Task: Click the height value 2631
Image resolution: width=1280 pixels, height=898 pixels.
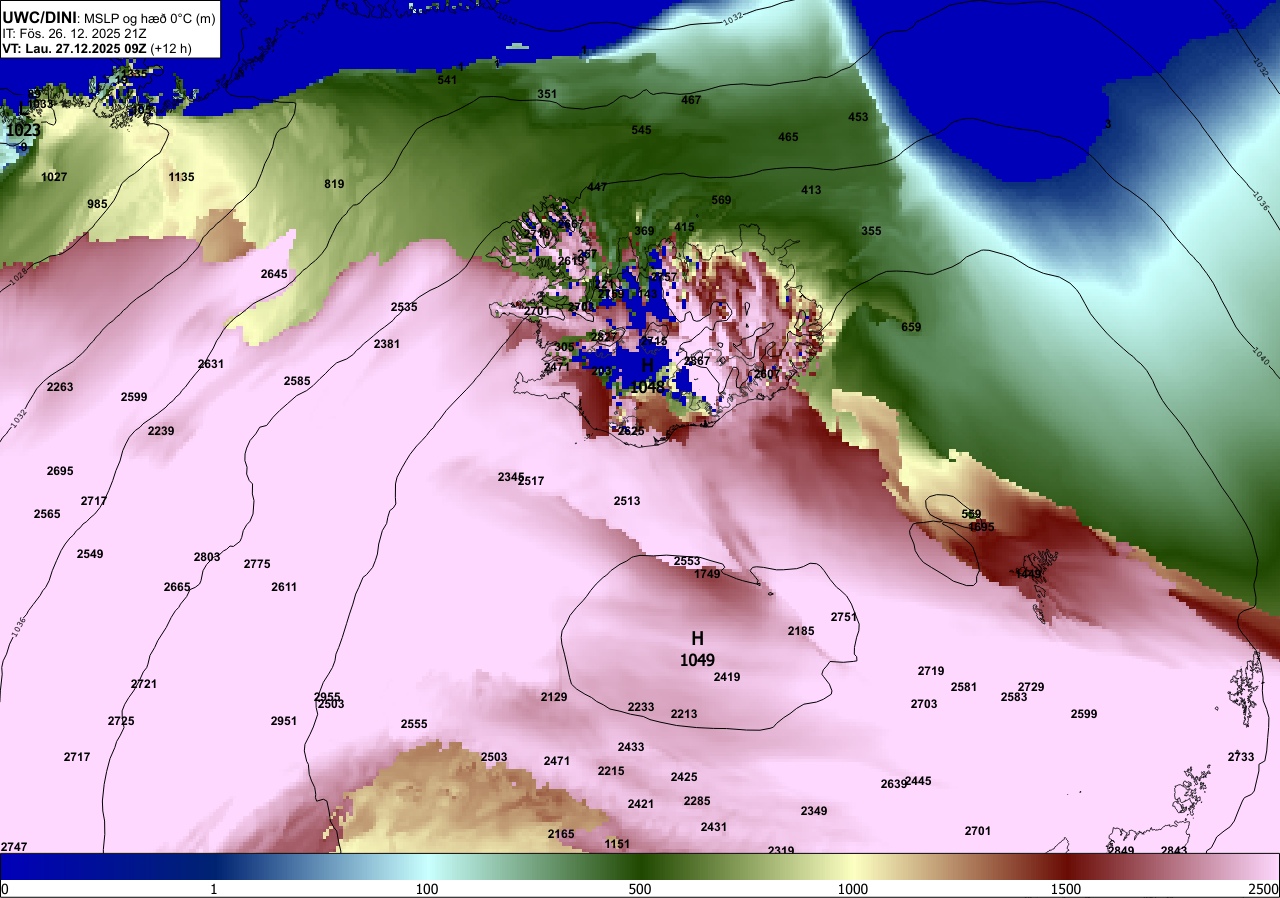Action: (x=211, y=364)
